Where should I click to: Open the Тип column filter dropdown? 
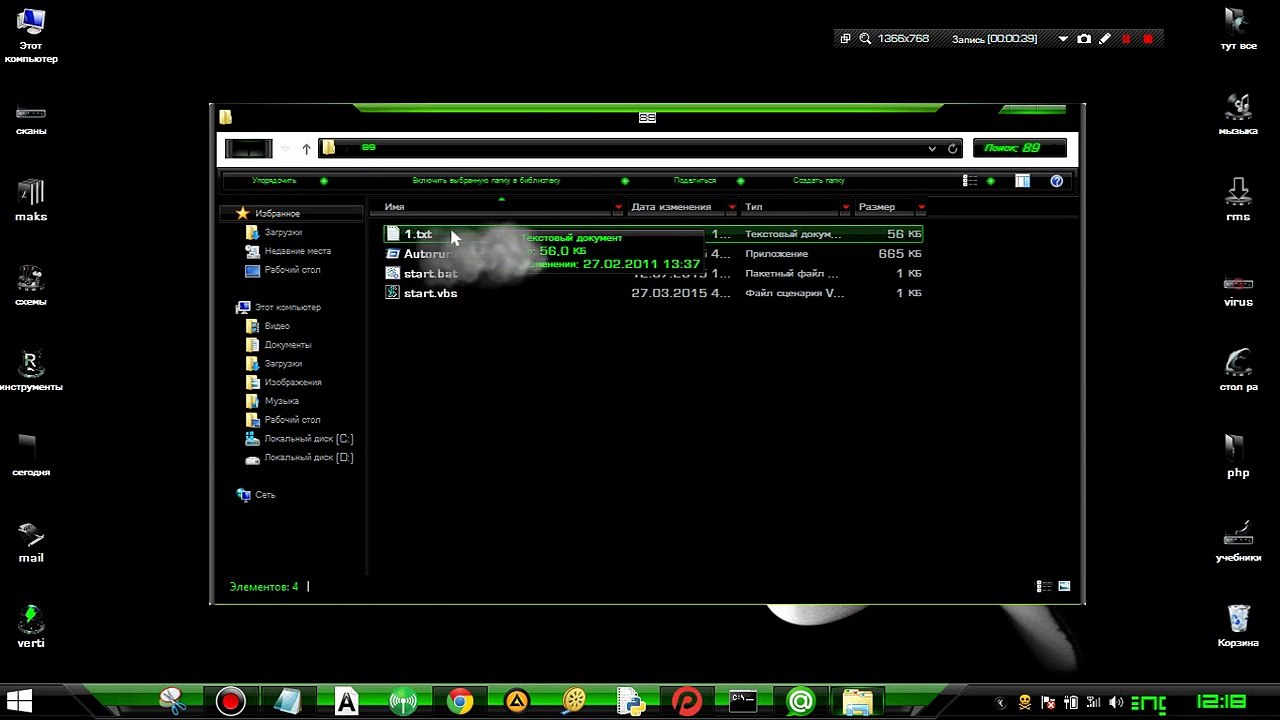(846, 207)
